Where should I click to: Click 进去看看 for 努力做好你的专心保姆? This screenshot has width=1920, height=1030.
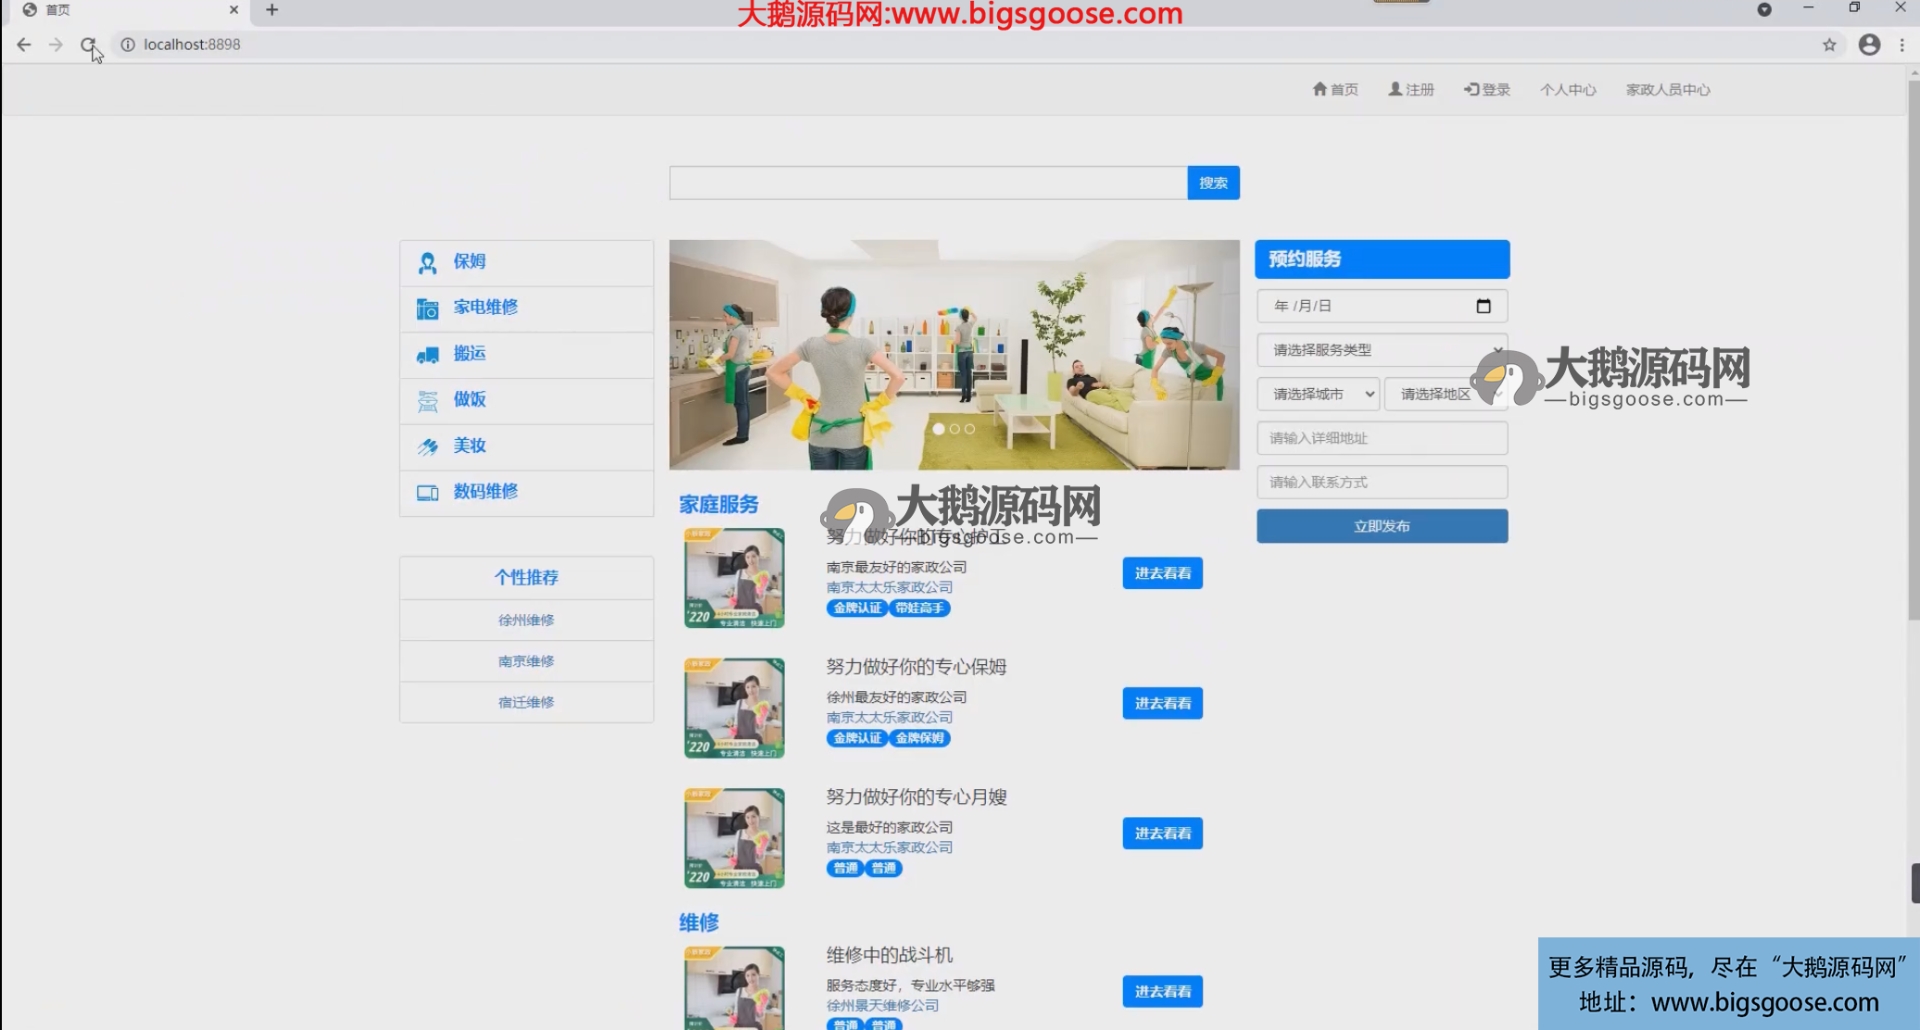tap(1162, 703)
